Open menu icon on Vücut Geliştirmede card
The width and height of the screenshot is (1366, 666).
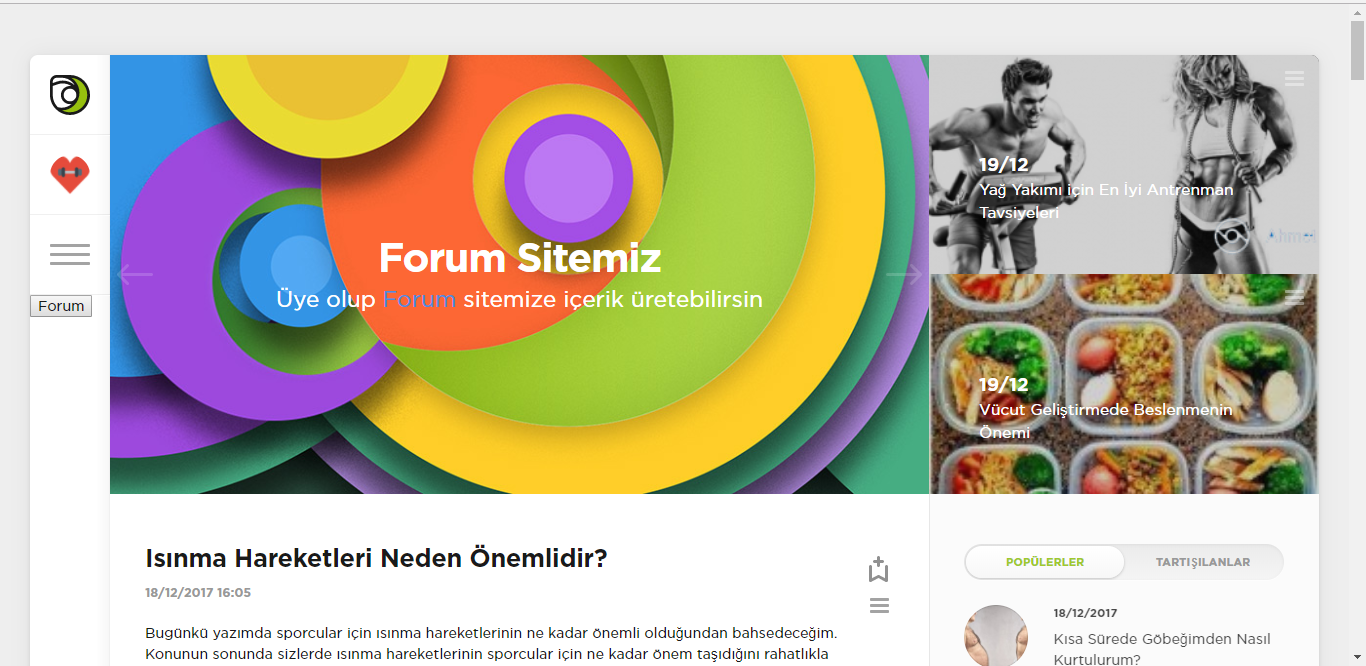[1294, 296]
